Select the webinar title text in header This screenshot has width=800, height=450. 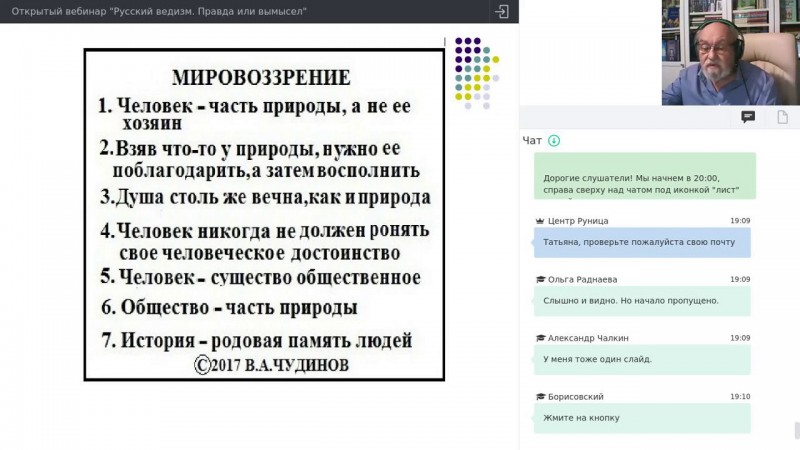coord(159,11)
